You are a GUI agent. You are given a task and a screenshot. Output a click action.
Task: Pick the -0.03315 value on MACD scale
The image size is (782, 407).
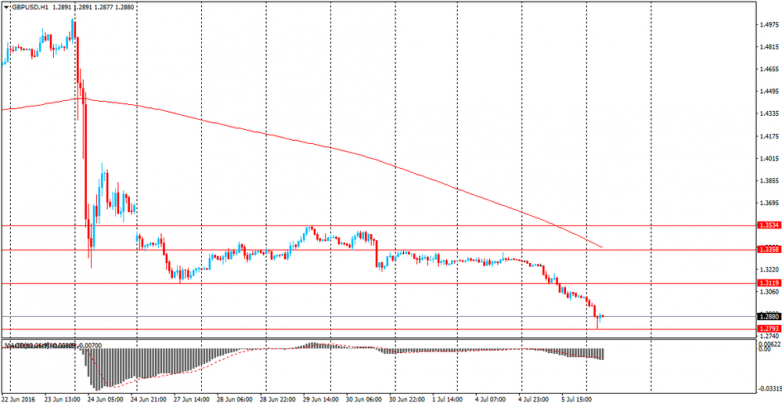[770, 388]
